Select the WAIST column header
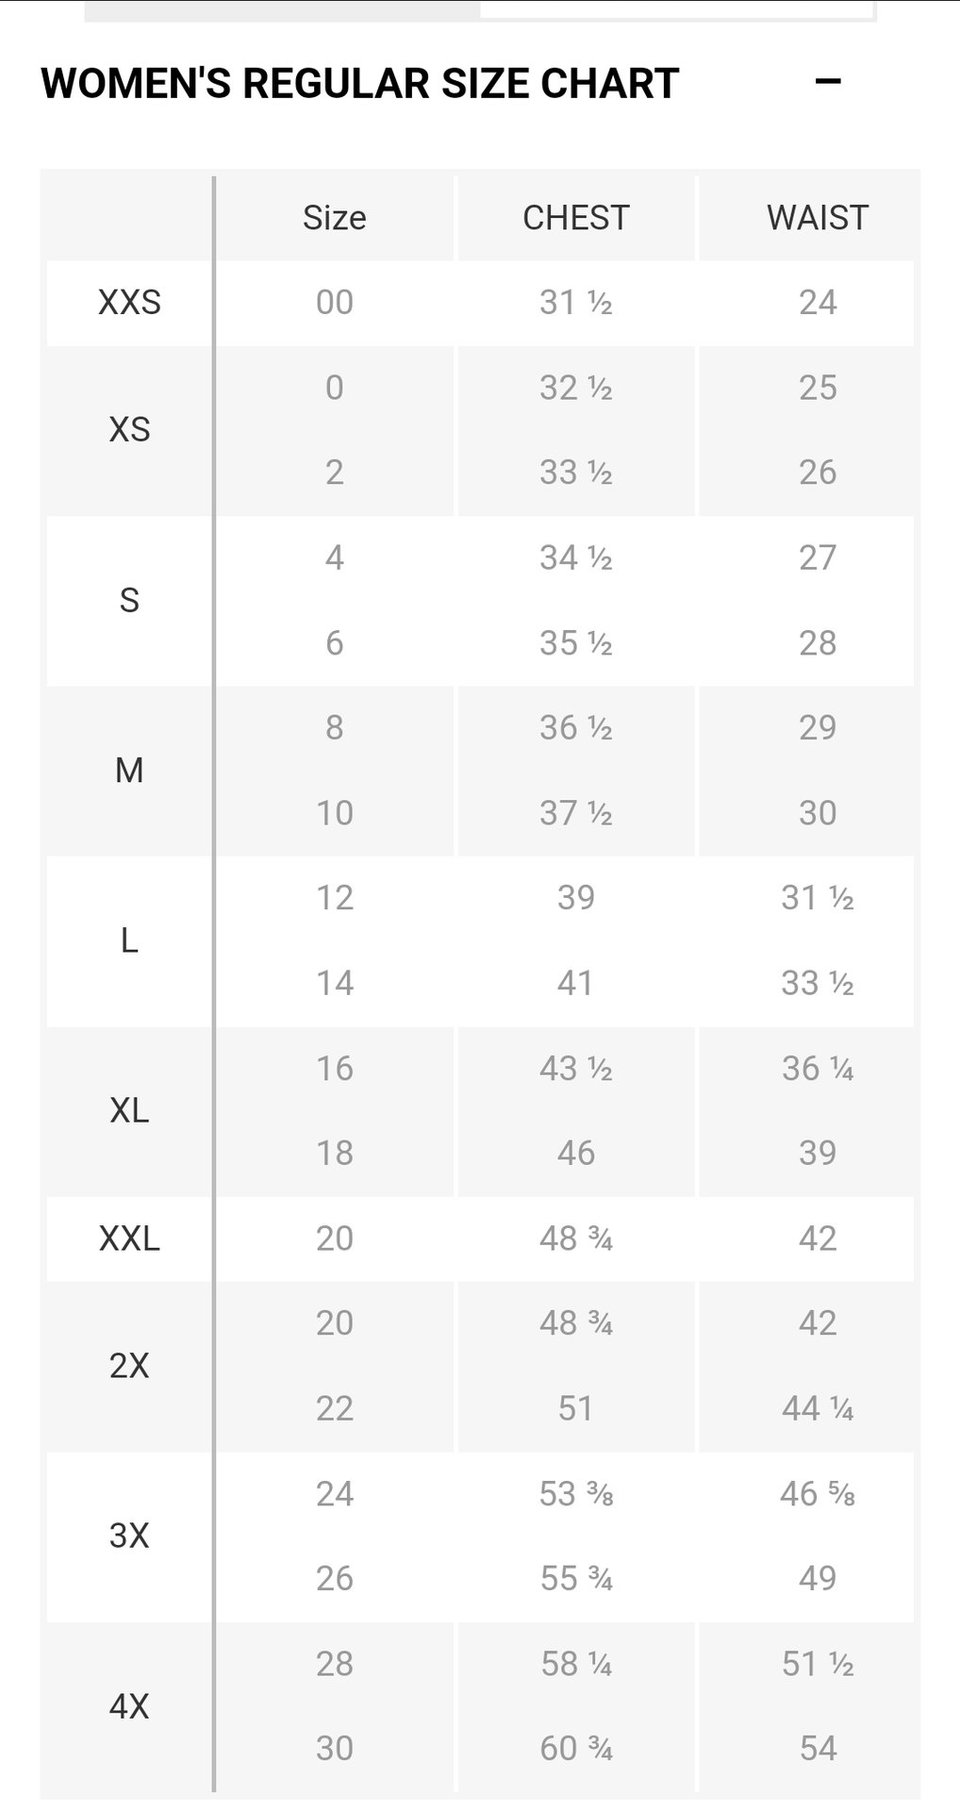This screenshot has width=960, height=1811. pos(817,218)
